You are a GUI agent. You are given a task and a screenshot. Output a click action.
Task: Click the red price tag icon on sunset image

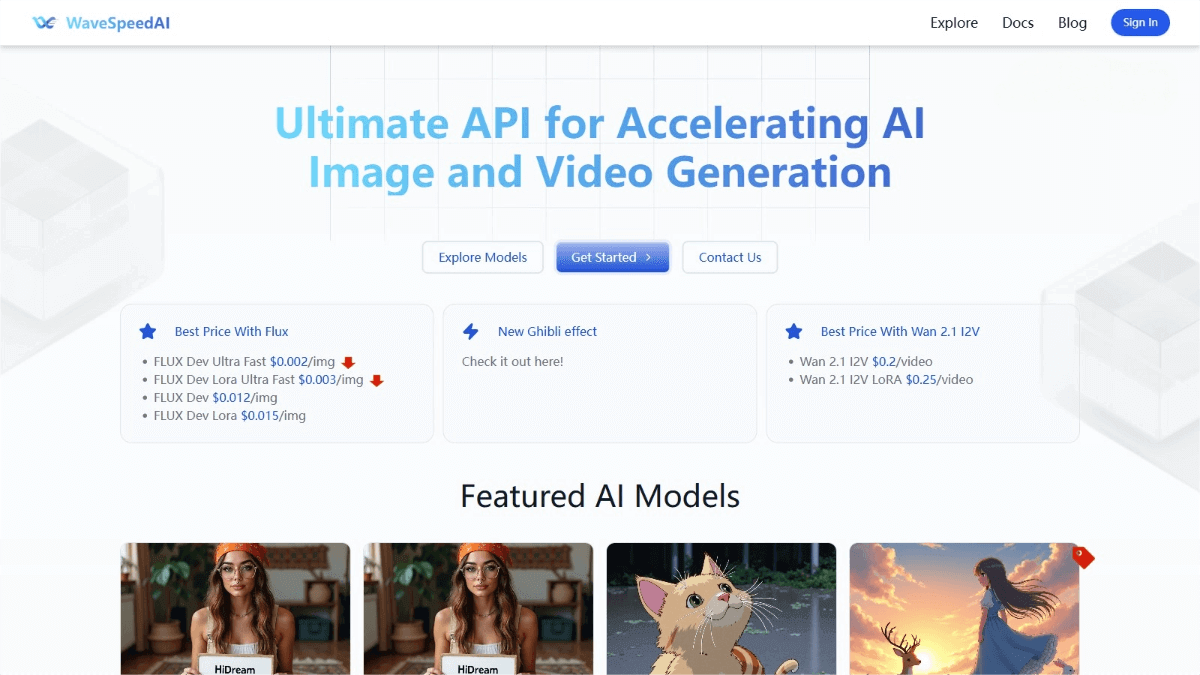[1082, 557]
